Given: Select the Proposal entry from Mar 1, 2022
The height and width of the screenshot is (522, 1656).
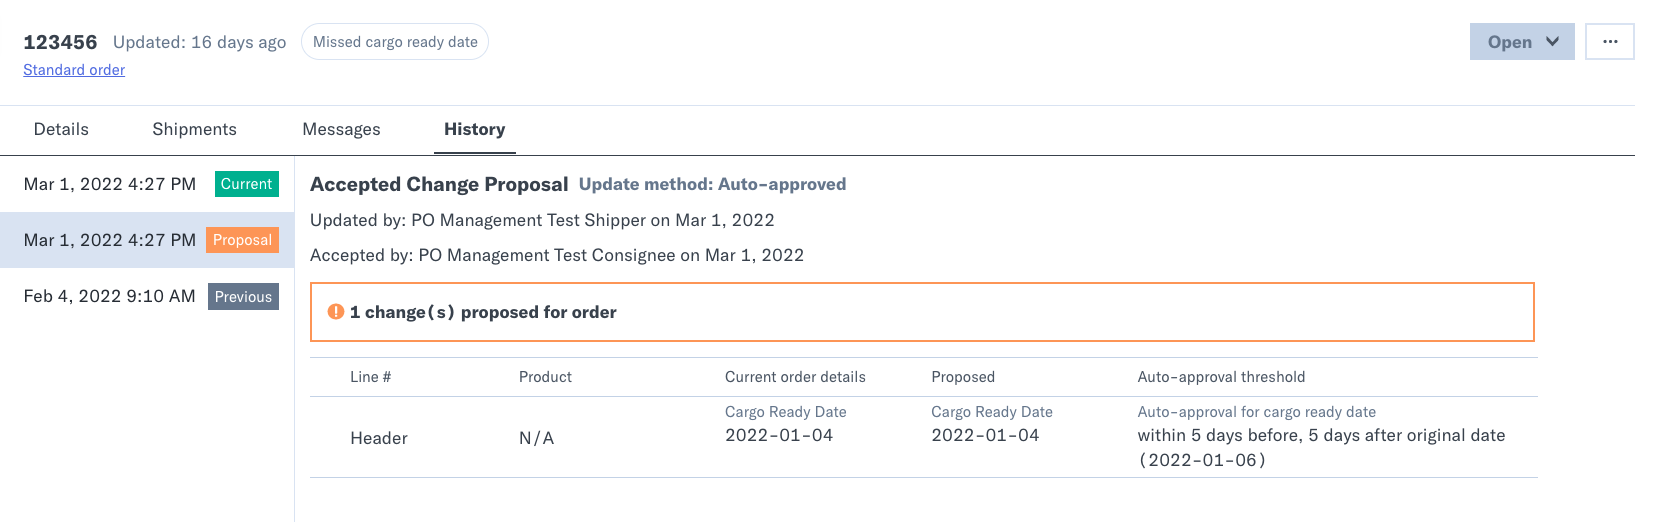Looking at the screenshot, I should [147, 240].
